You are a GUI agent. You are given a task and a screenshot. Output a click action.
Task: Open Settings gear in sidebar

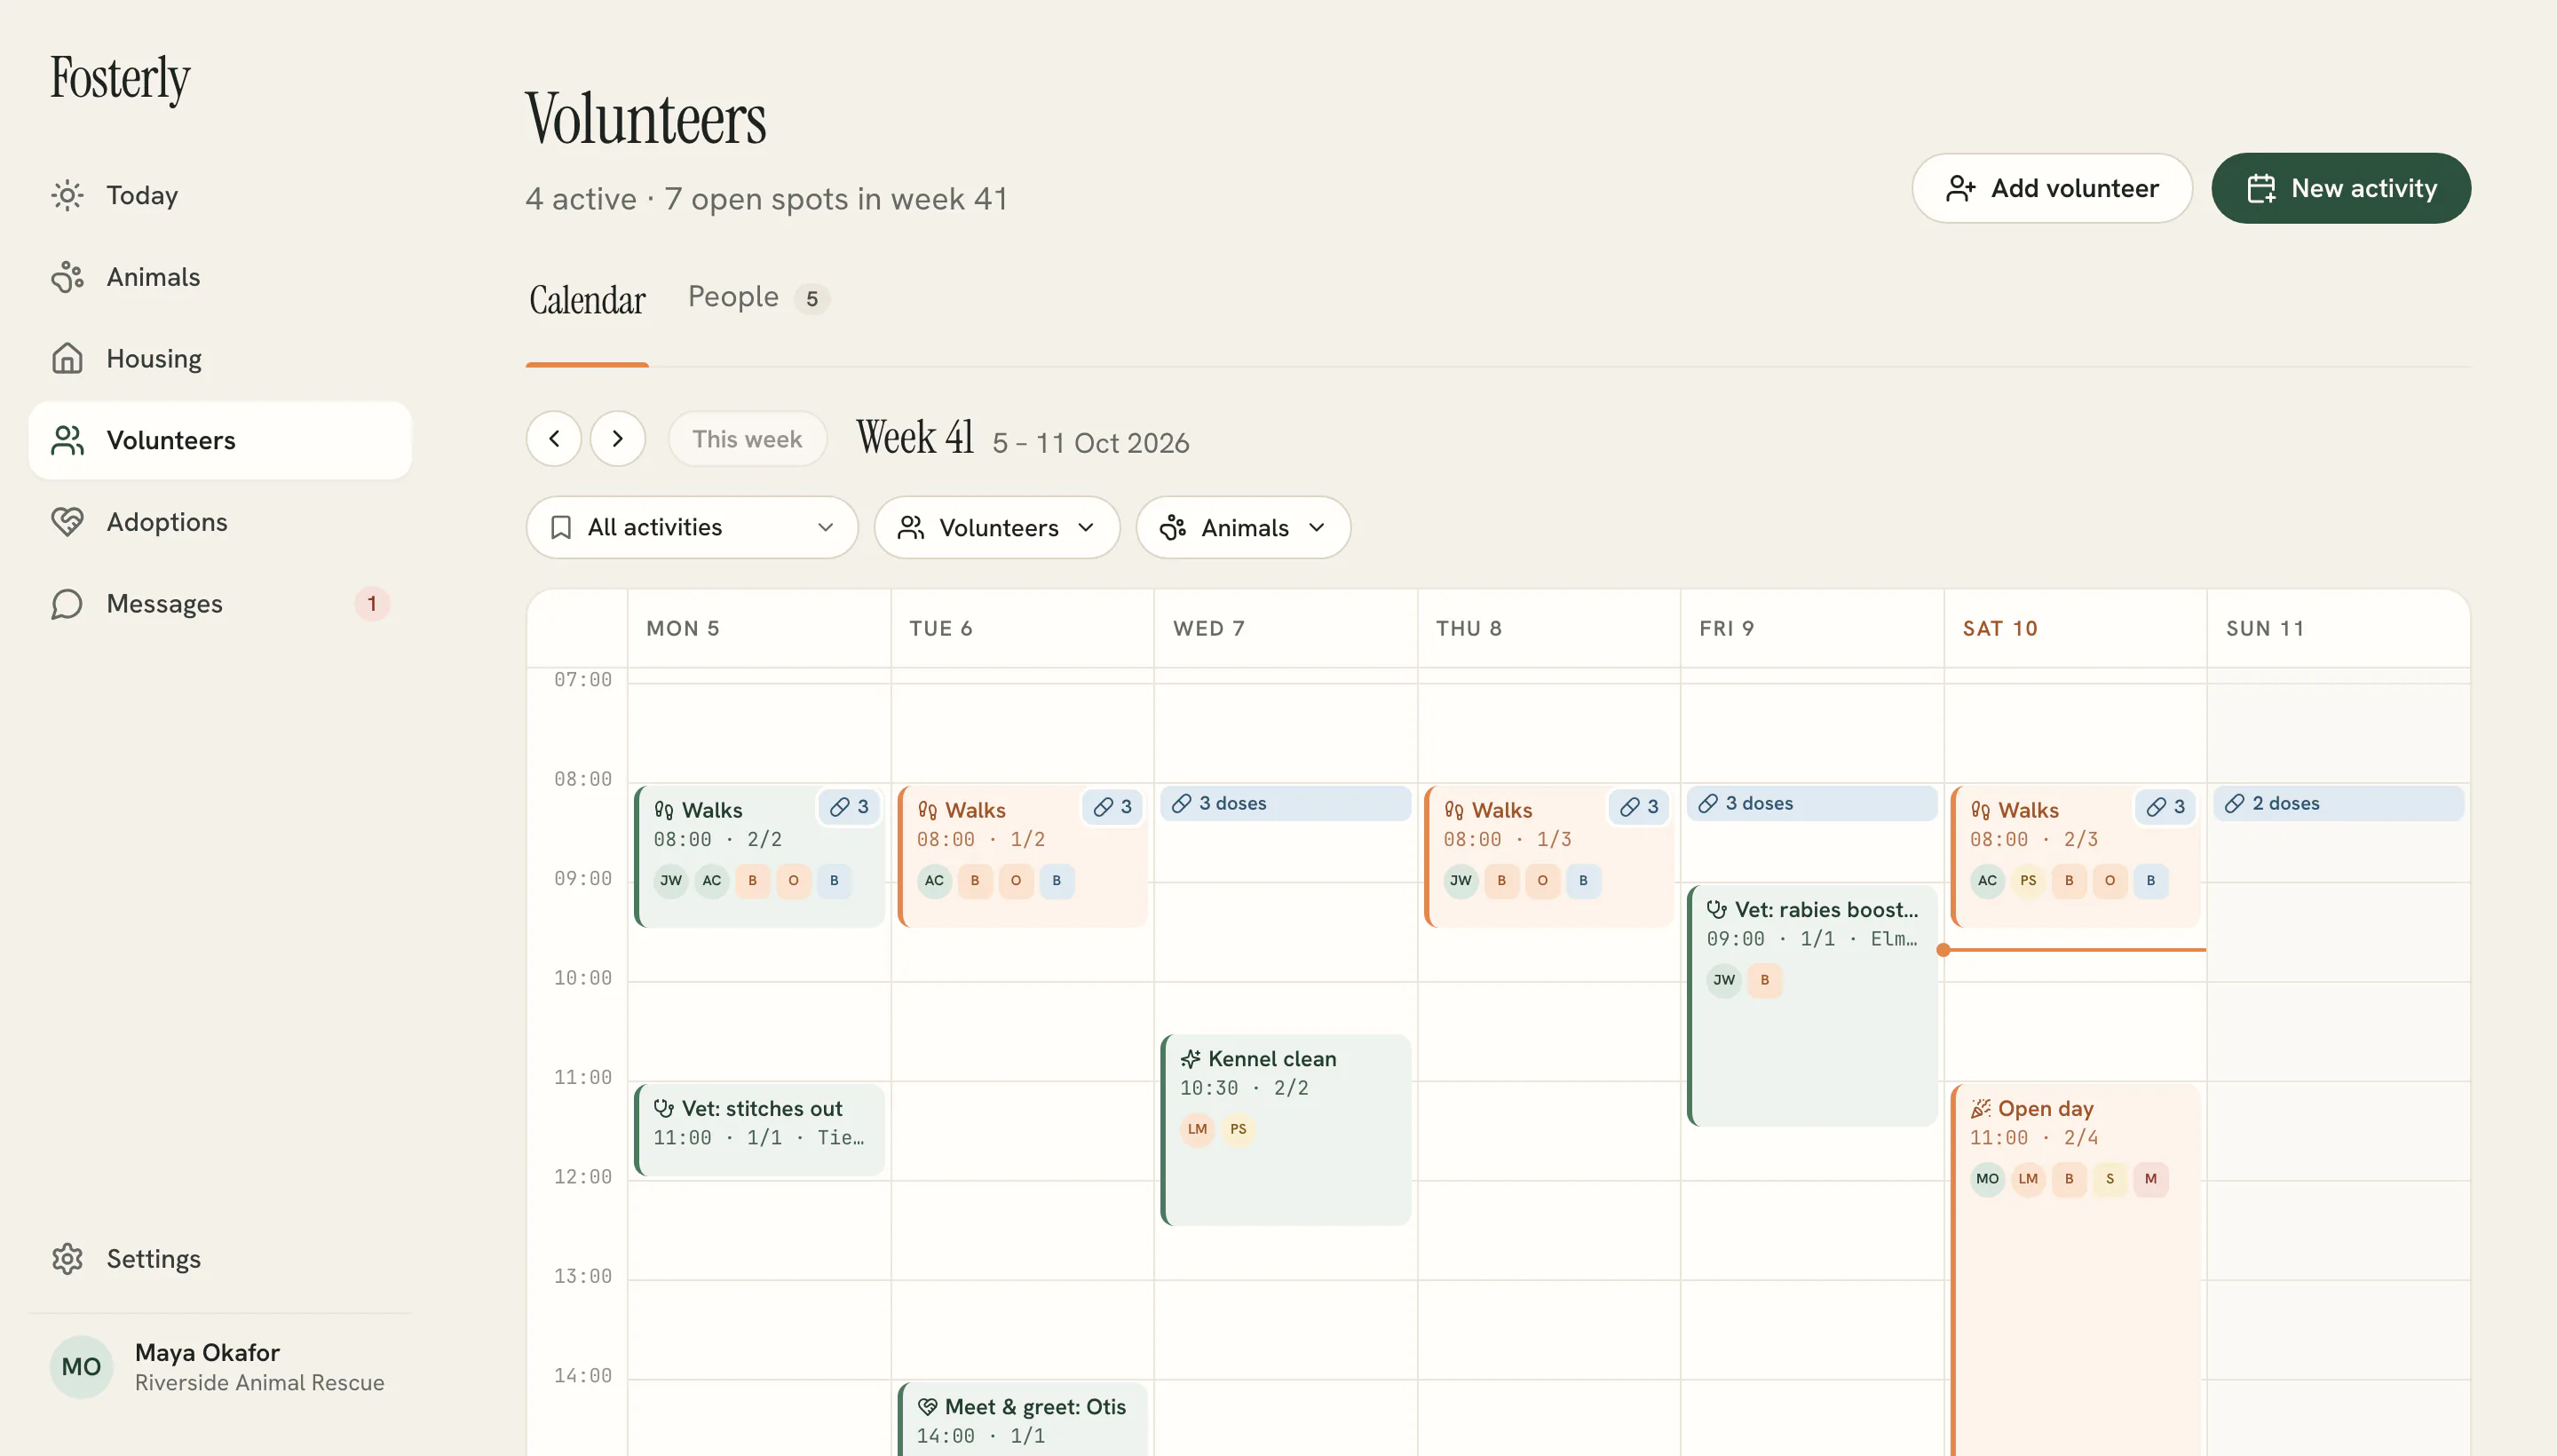pyautogui.click(x=220, y=1258)
